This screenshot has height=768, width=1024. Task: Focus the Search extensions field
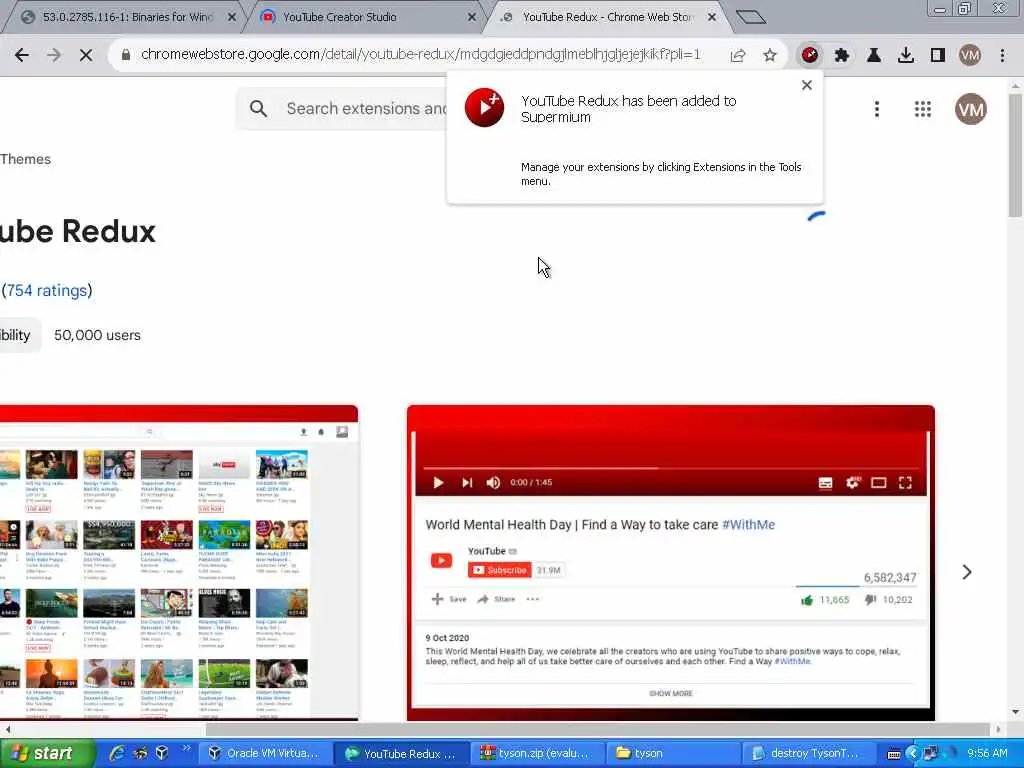click(x=366, y=108)
